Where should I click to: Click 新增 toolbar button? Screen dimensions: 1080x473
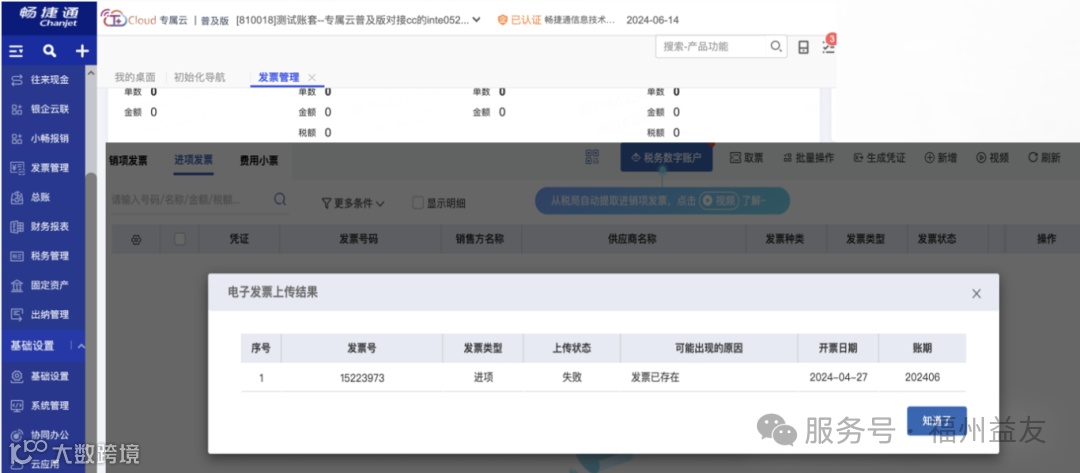click(941, 158)
